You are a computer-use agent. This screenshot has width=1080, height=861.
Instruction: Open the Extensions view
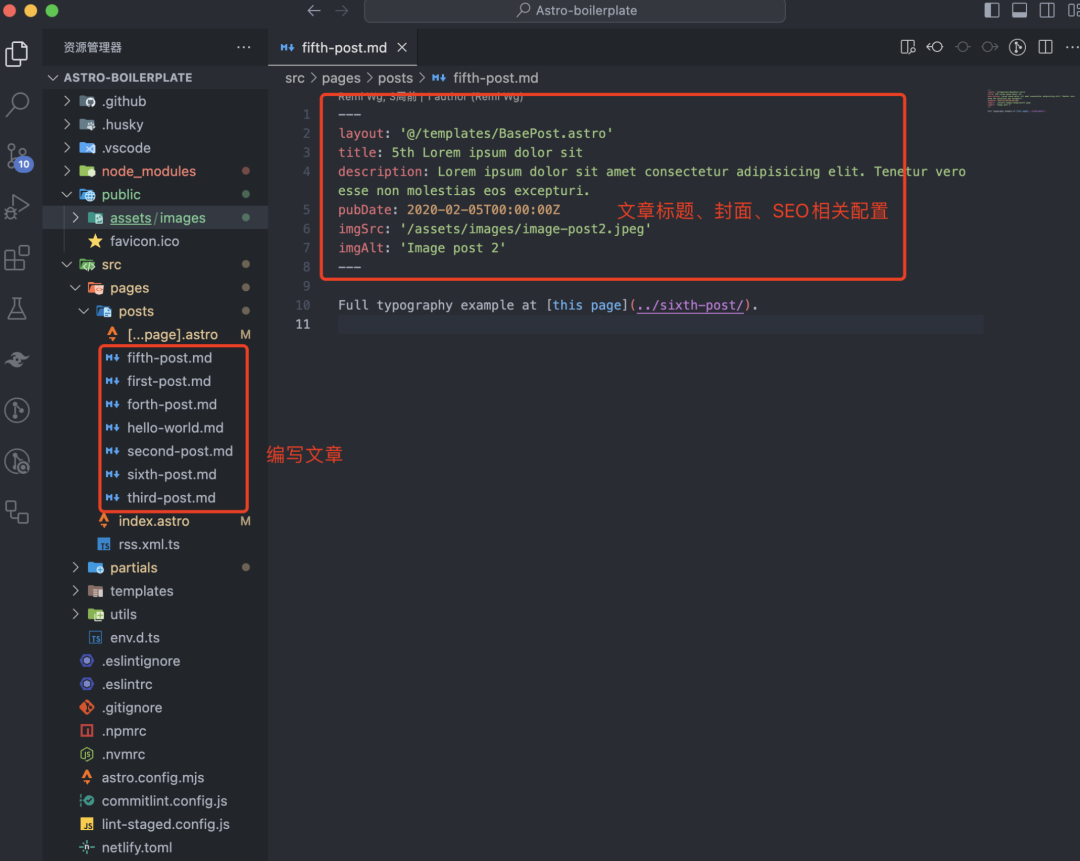pos(18,259)
